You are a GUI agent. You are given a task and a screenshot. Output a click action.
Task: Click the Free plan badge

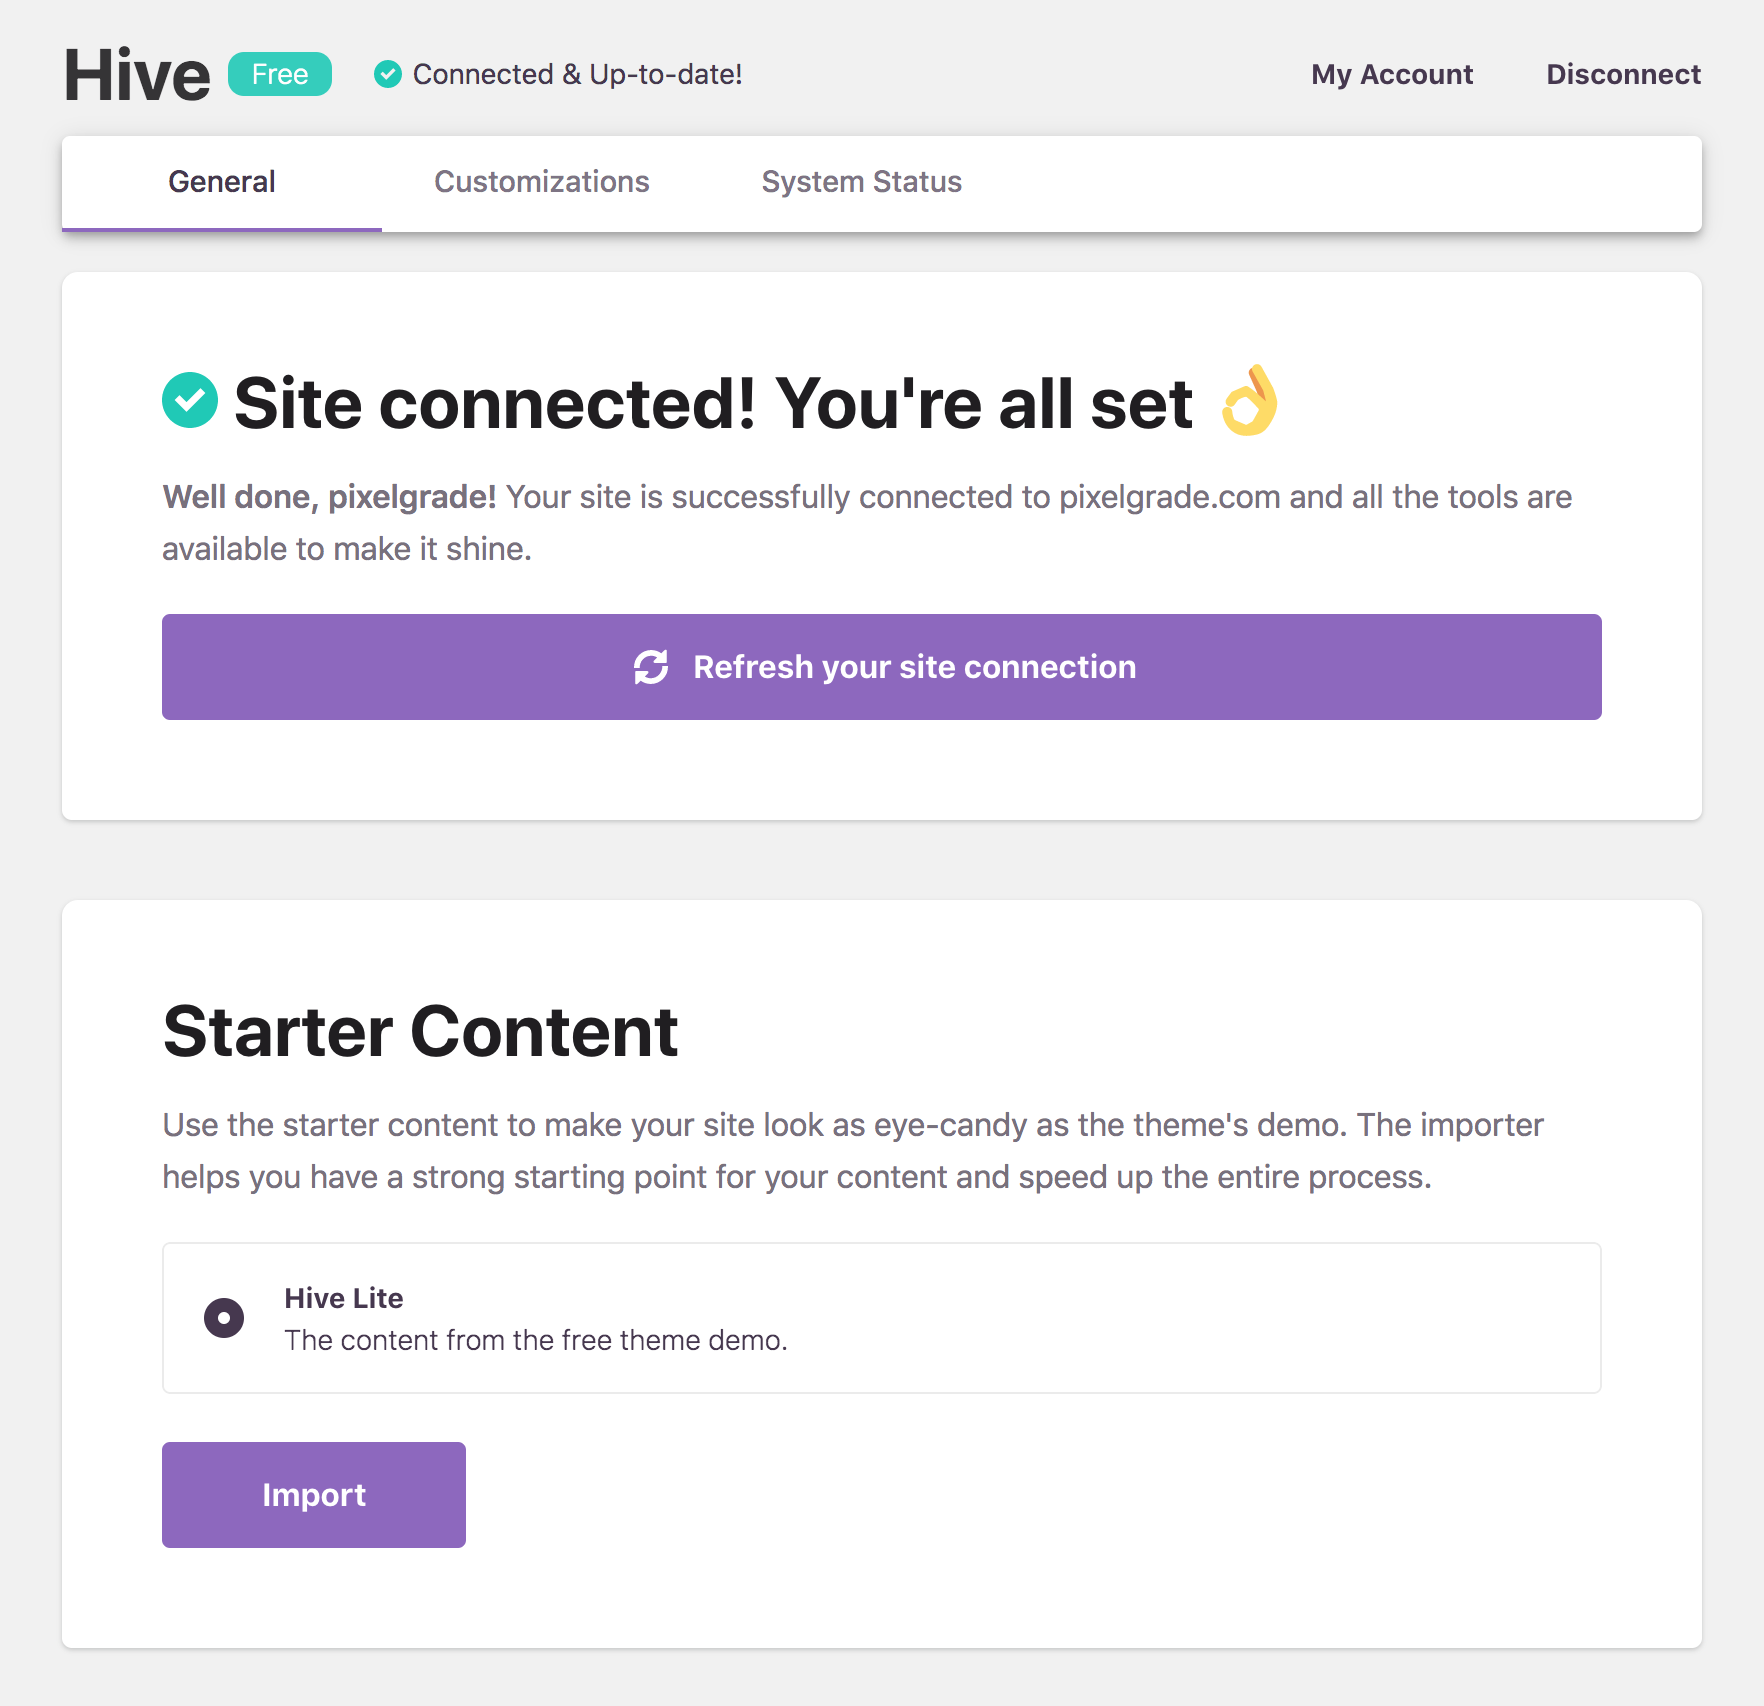point(280,74)
